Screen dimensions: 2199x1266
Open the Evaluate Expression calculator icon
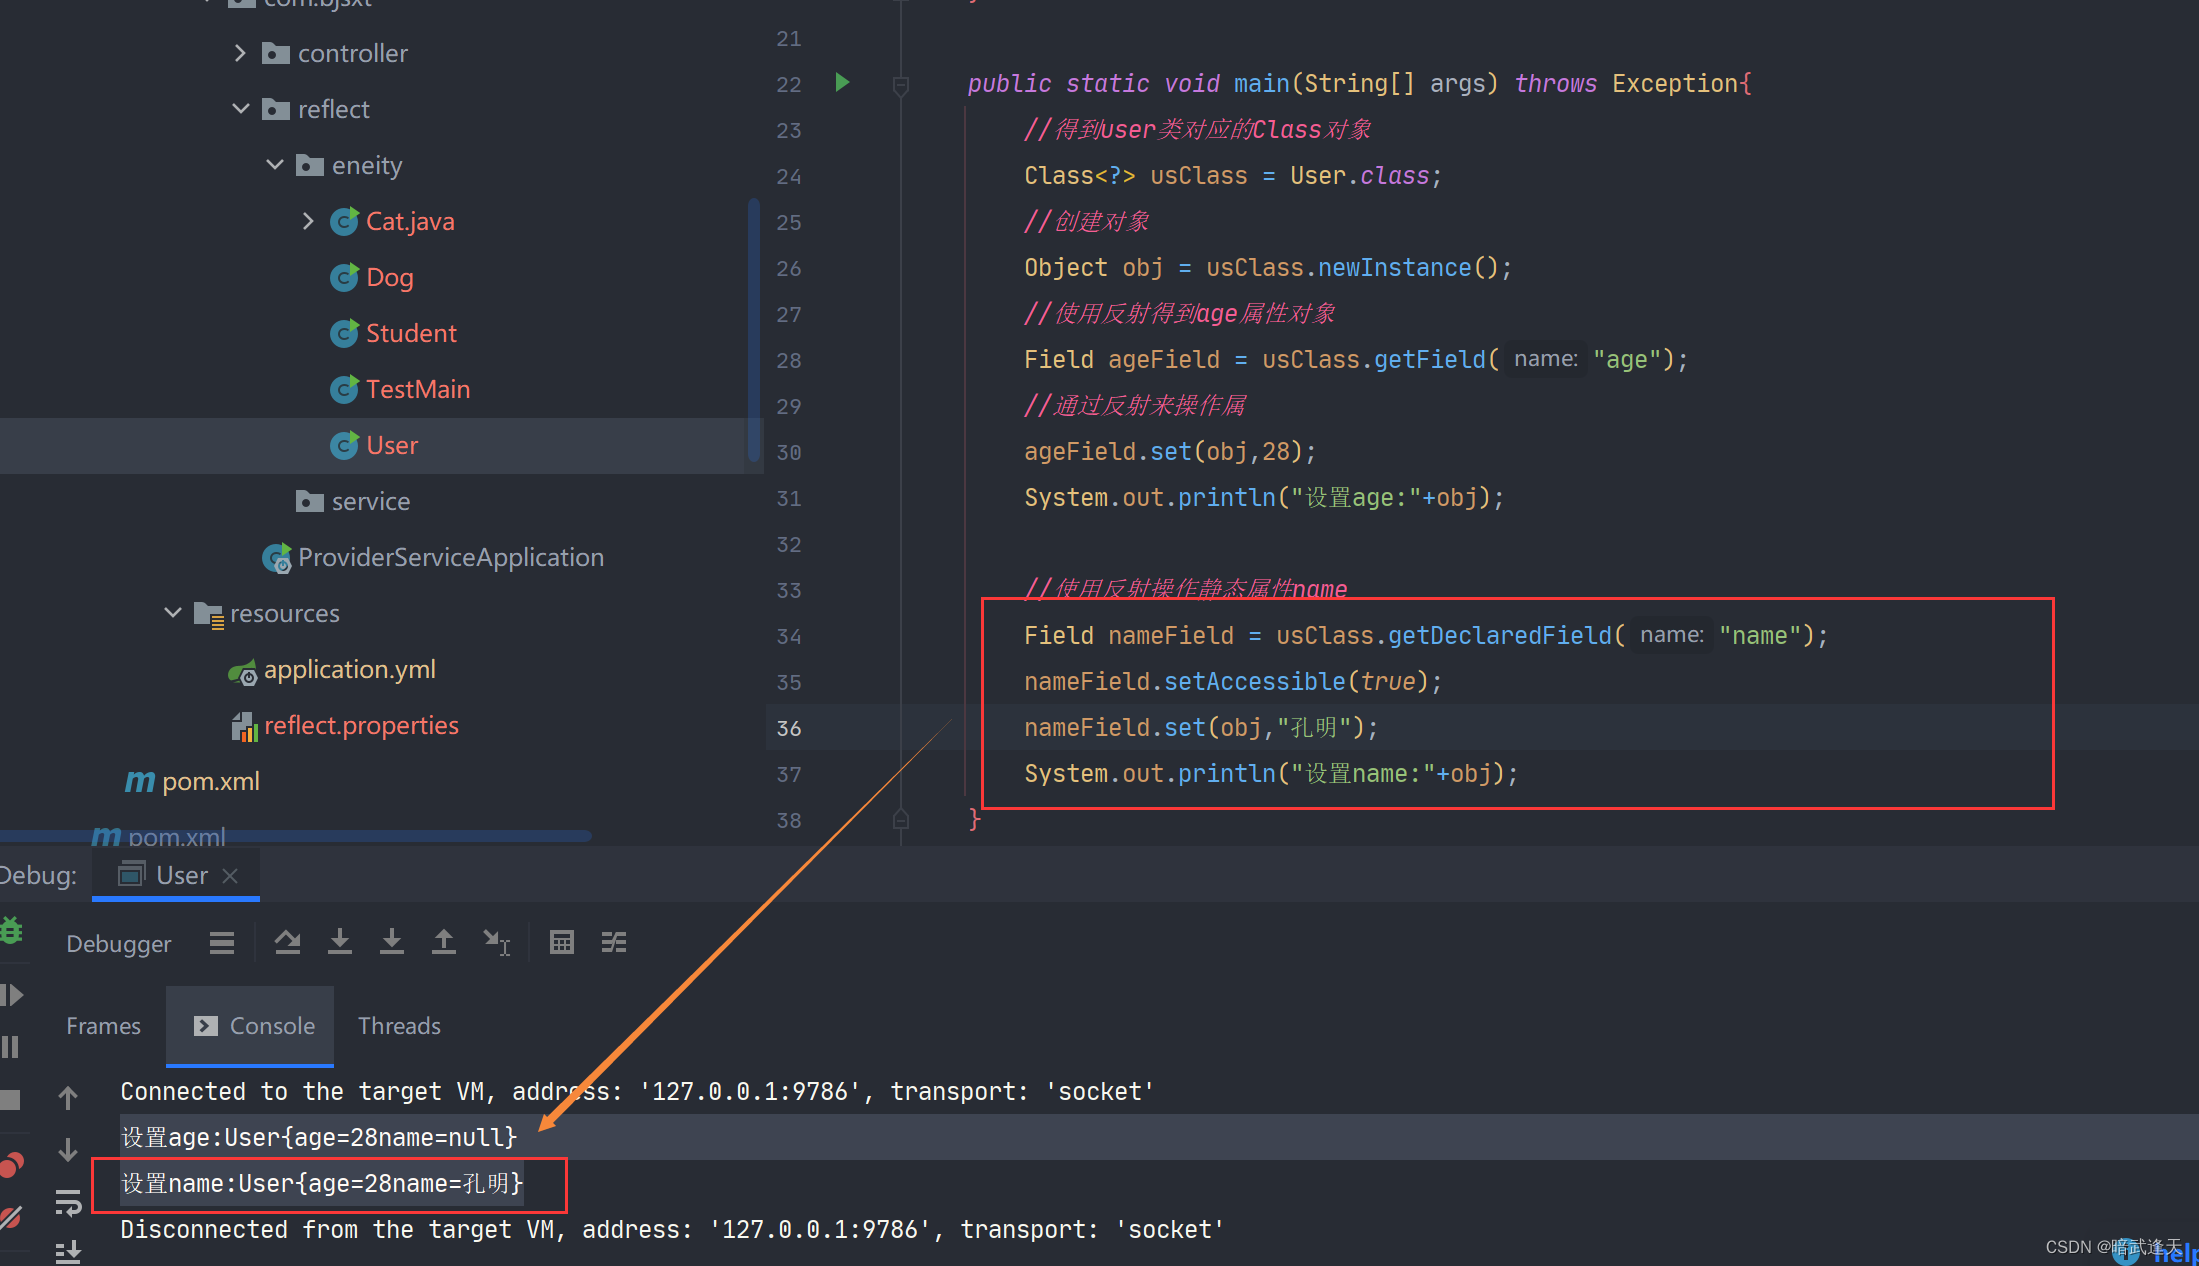click(x=562, y=942)
